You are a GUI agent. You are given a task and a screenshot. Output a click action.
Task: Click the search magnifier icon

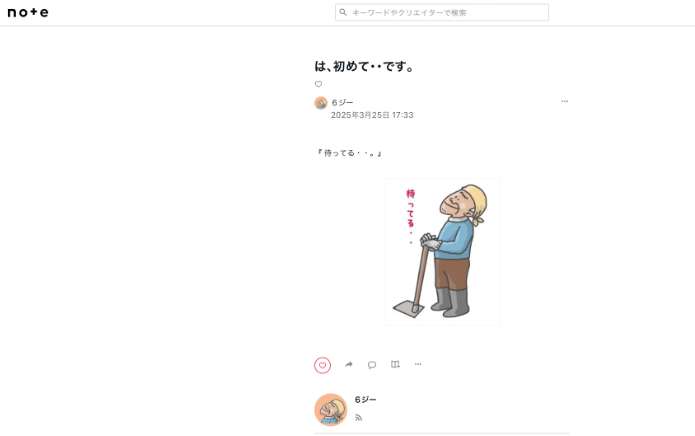point(343,12)
